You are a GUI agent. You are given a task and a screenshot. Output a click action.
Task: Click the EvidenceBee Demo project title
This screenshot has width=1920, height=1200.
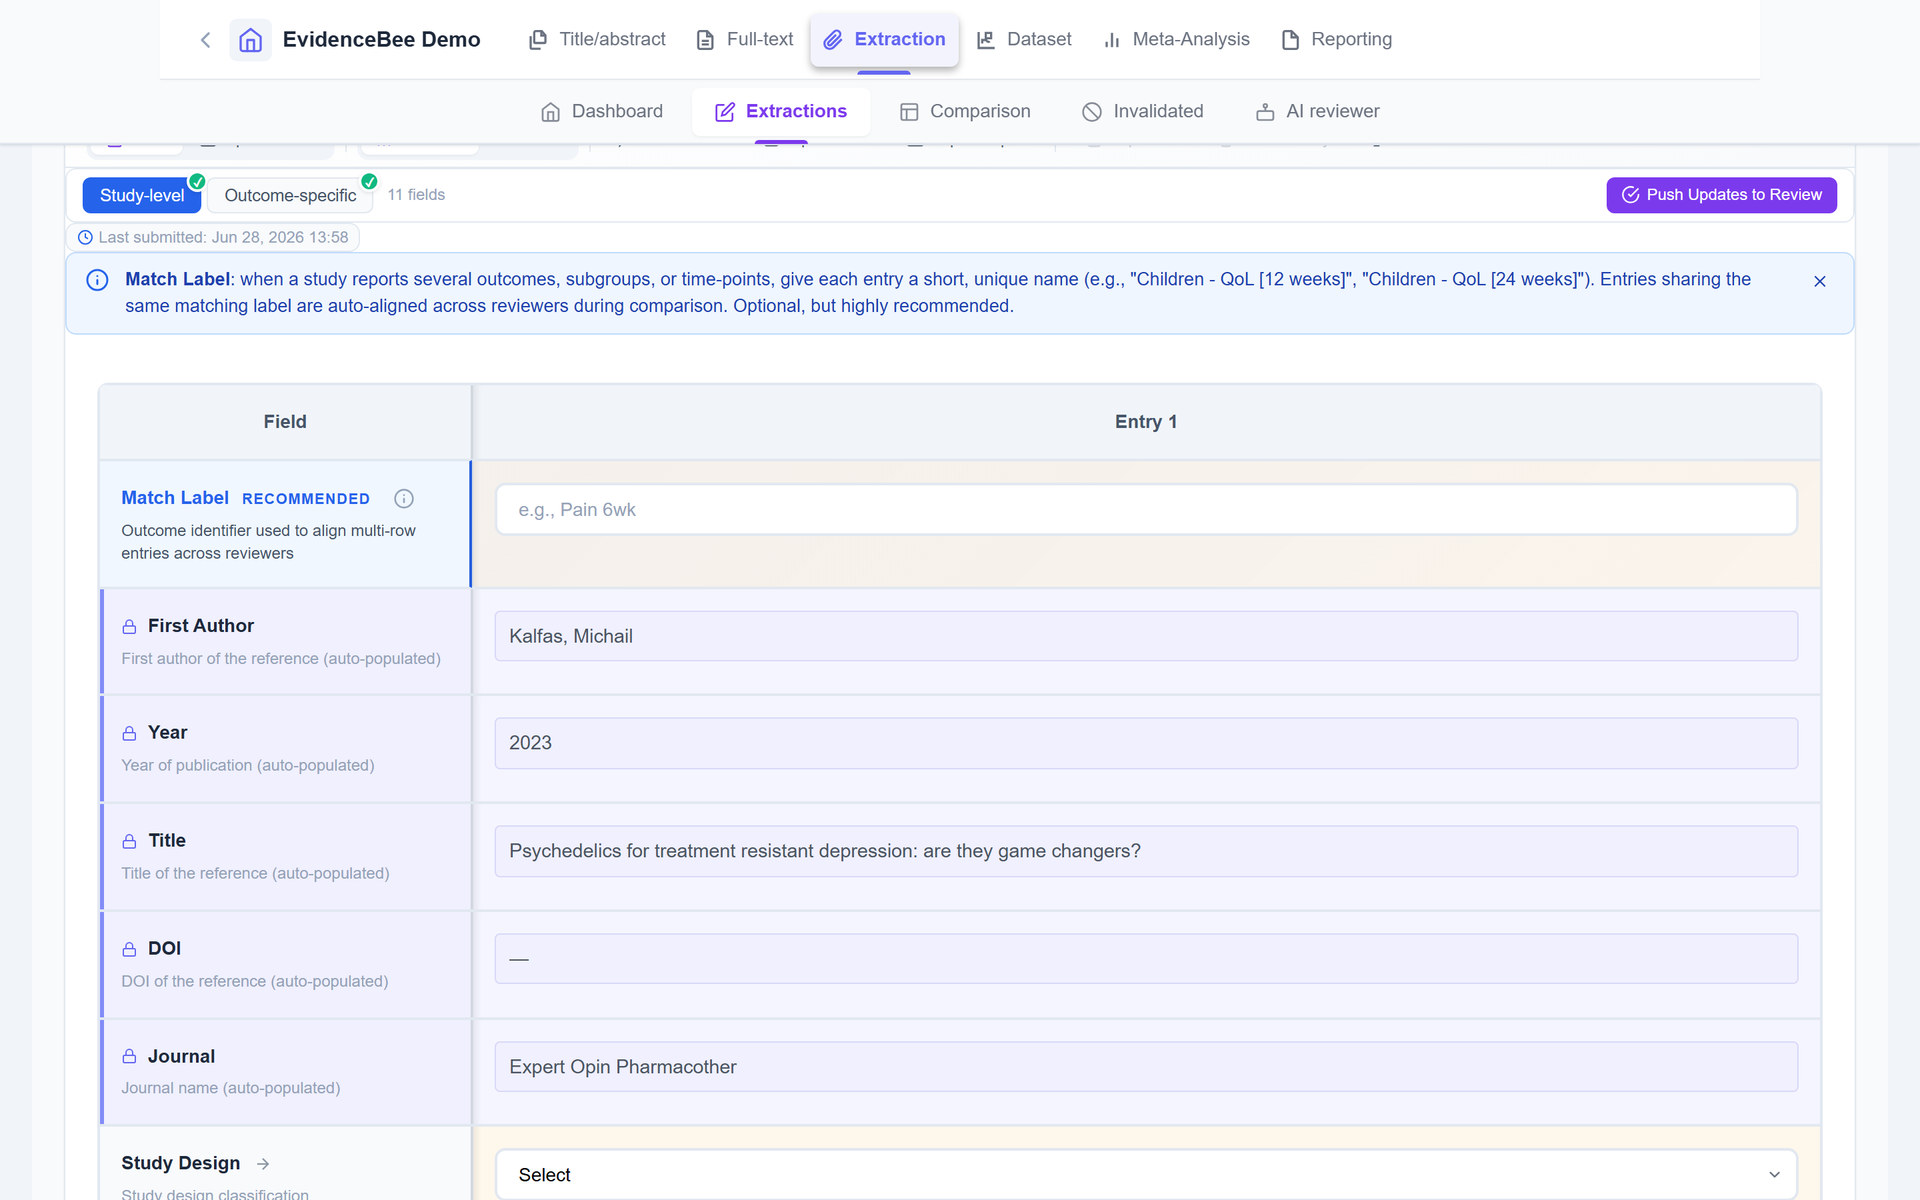pyautogui.click(x=381, y=40)
